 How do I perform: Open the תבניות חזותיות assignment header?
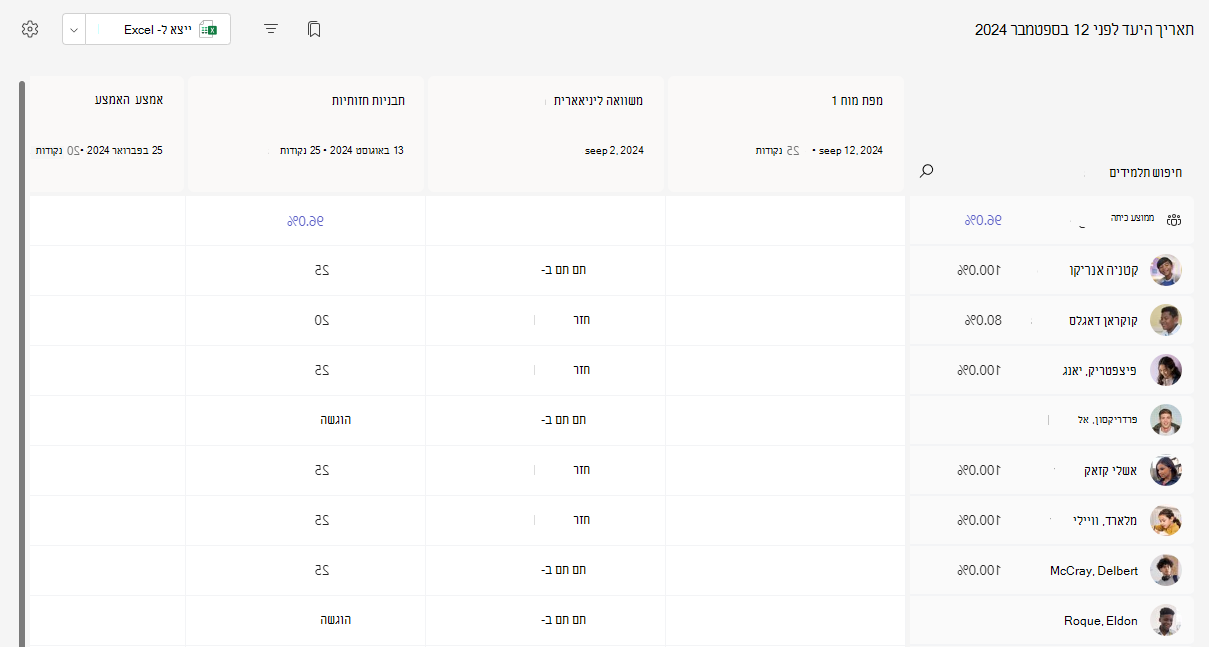(x=306, y=133)
